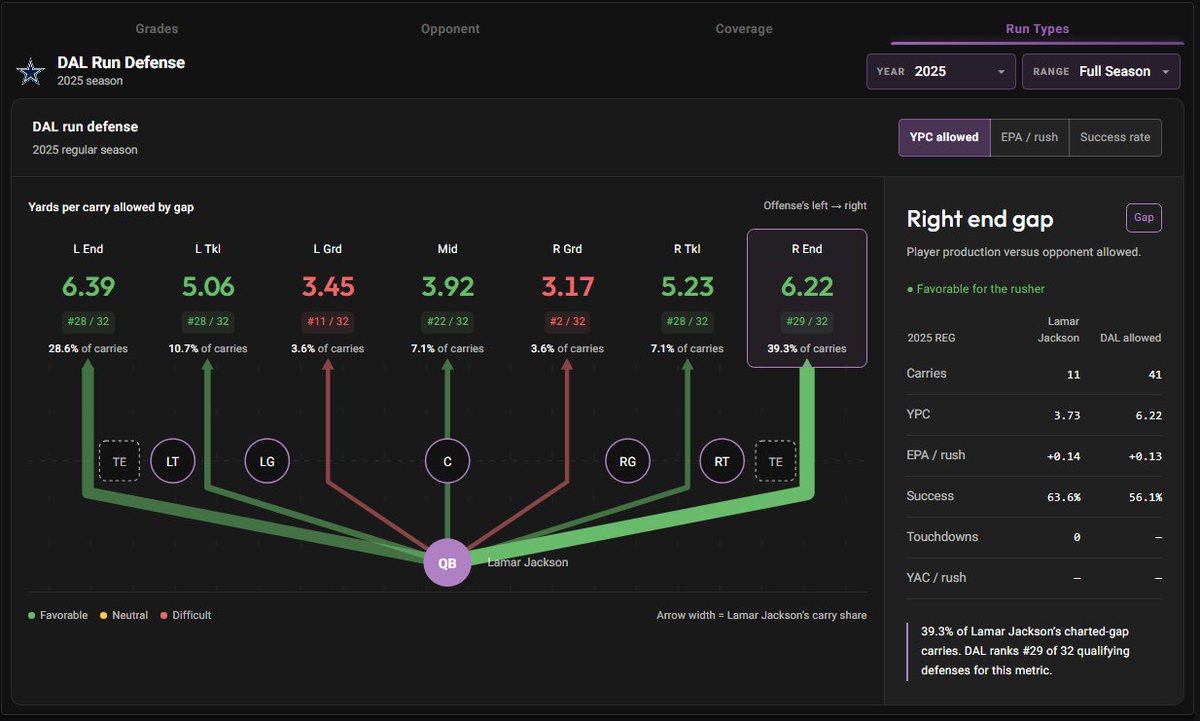Click the Gap button in detail panel
Image resolution: width=1200 pixels, height=721 pixels.
pyautogui.click(x=1143, y=217)
